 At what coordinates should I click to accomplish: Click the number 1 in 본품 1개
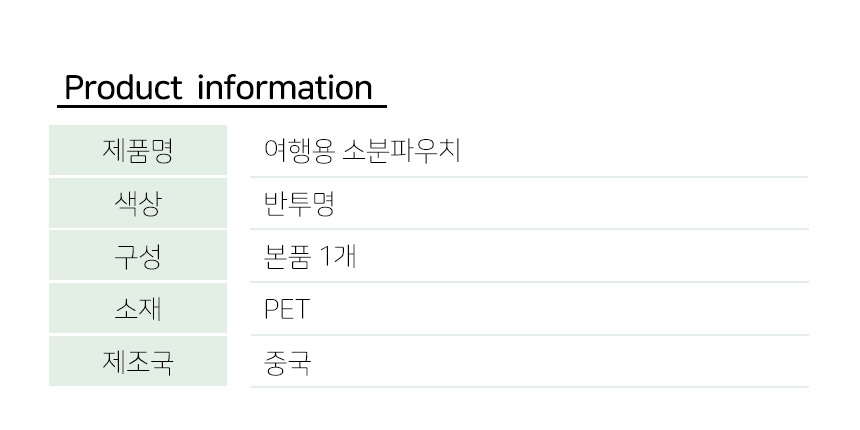tap(328, 257)
